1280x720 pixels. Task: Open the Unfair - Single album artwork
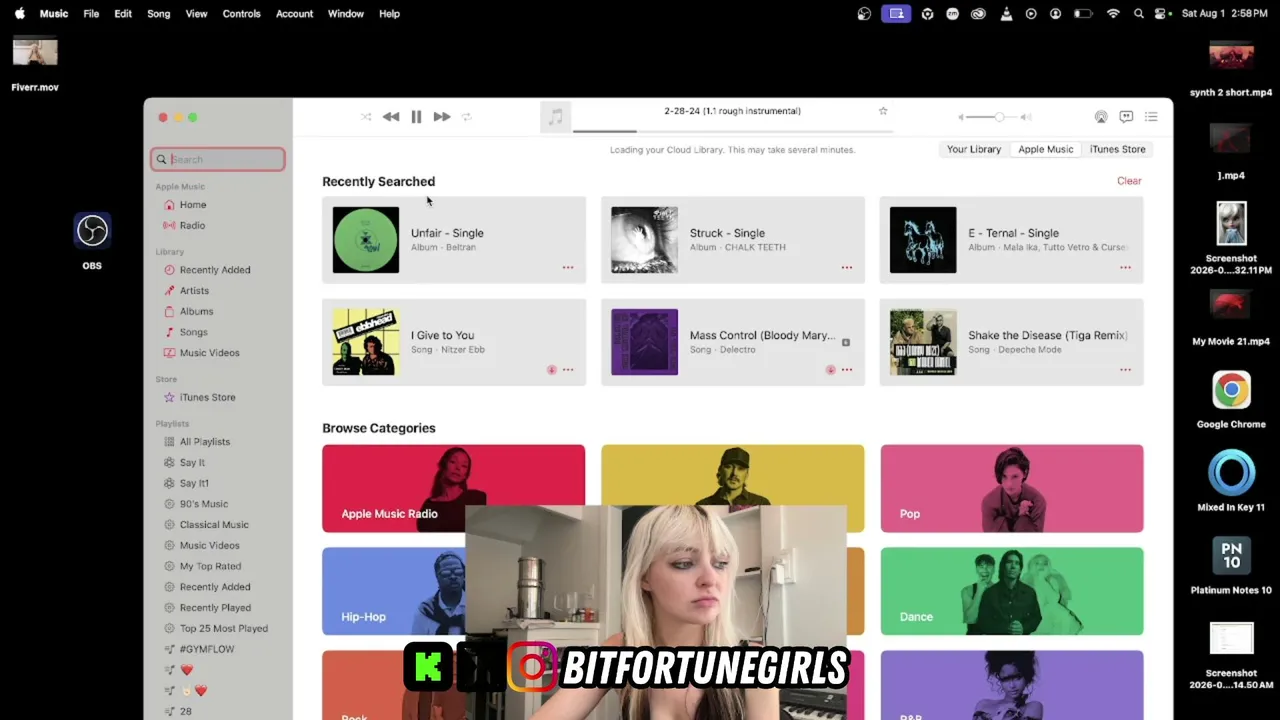366,240
